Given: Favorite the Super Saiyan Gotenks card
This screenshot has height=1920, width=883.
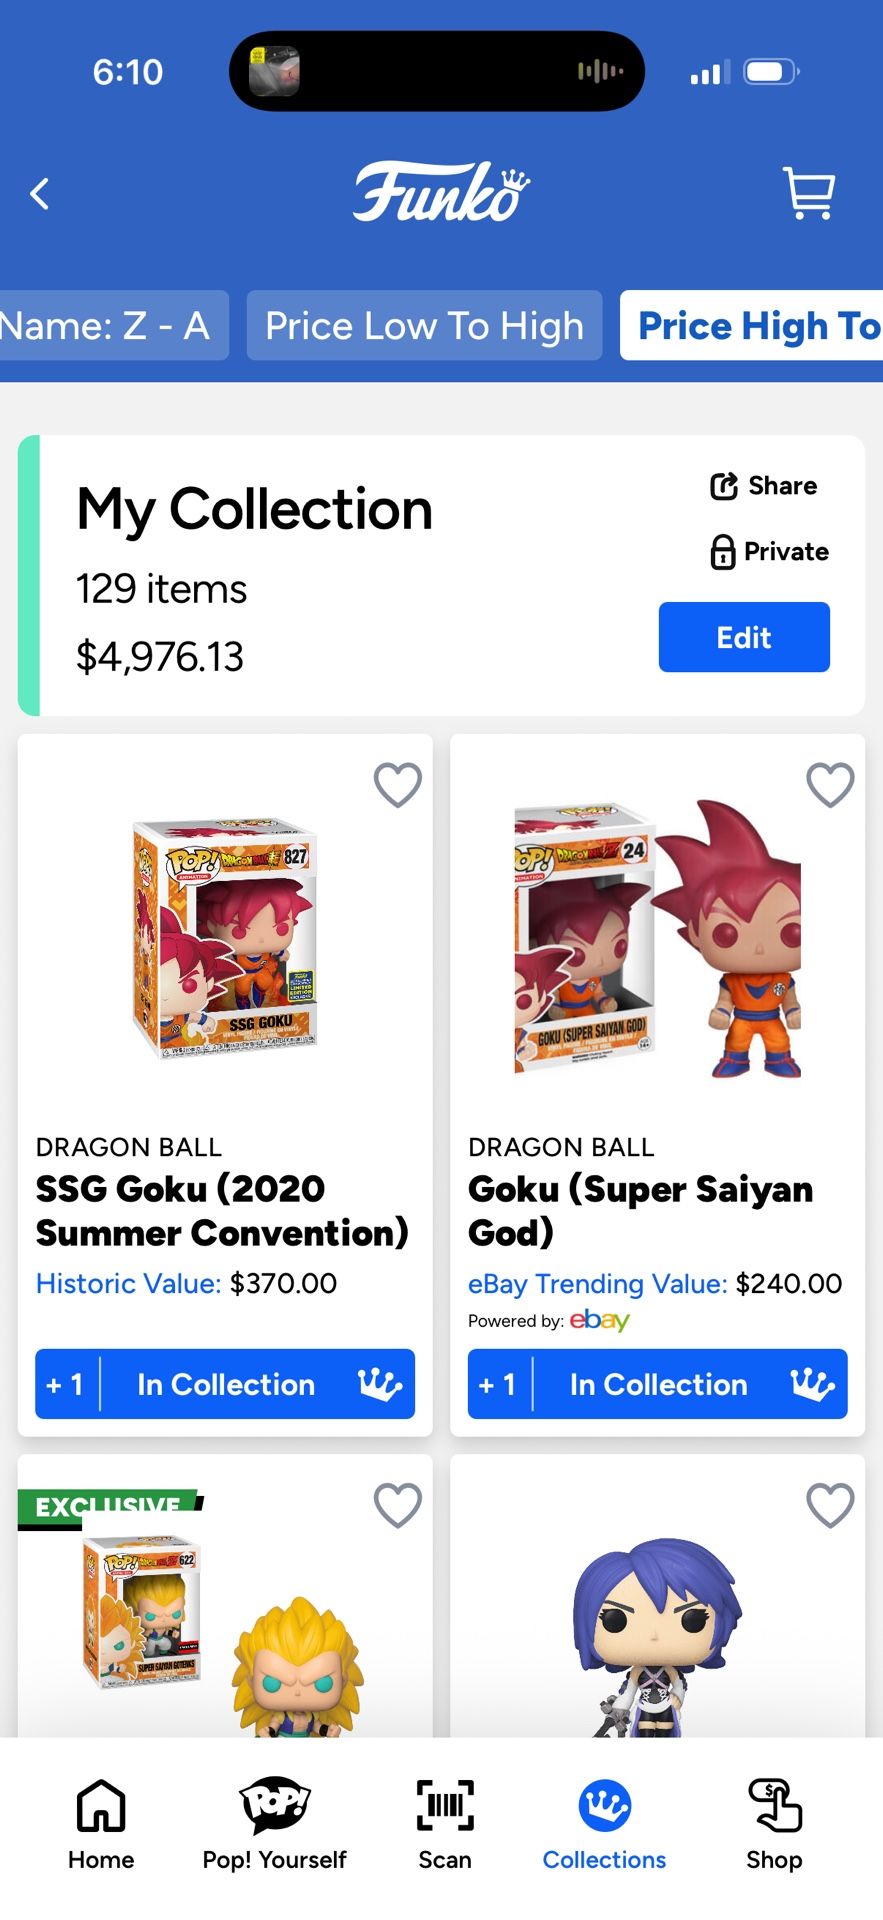Looking at the screenshot, I should click(x=397, y=1504).
